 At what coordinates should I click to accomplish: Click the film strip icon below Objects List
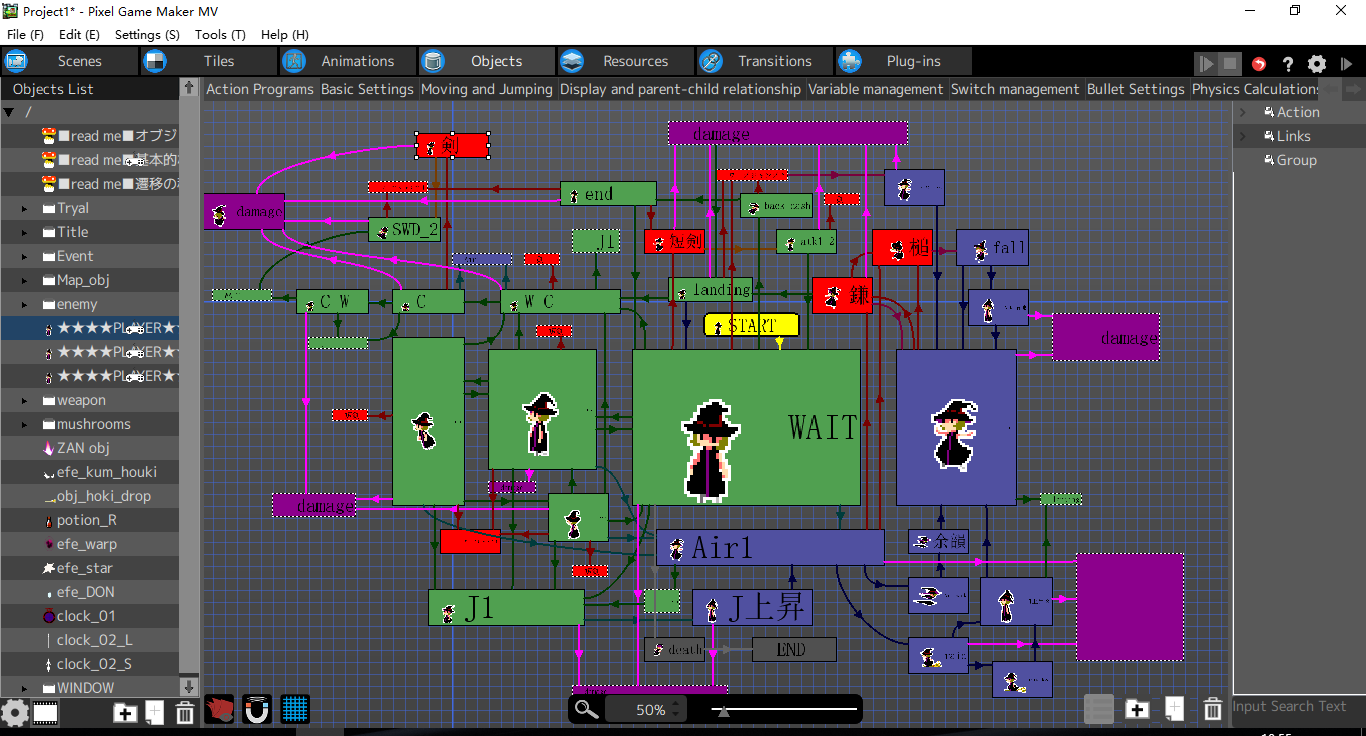coord(46,712)
